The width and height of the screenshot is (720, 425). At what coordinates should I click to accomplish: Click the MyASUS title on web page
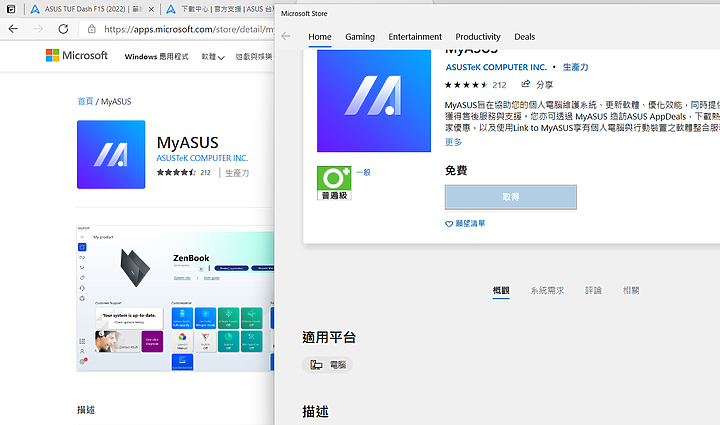(x=188, y=143)
